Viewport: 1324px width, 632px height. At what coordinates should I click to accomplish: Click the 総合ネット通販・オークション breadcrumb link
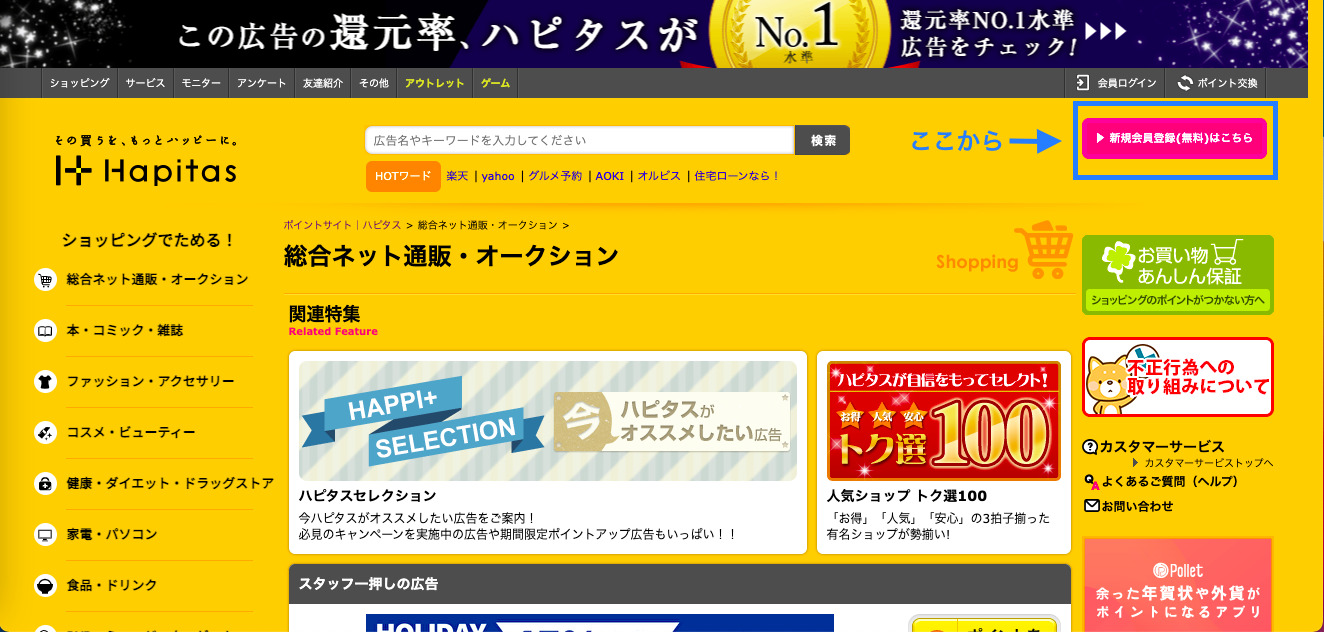[487, 226]
